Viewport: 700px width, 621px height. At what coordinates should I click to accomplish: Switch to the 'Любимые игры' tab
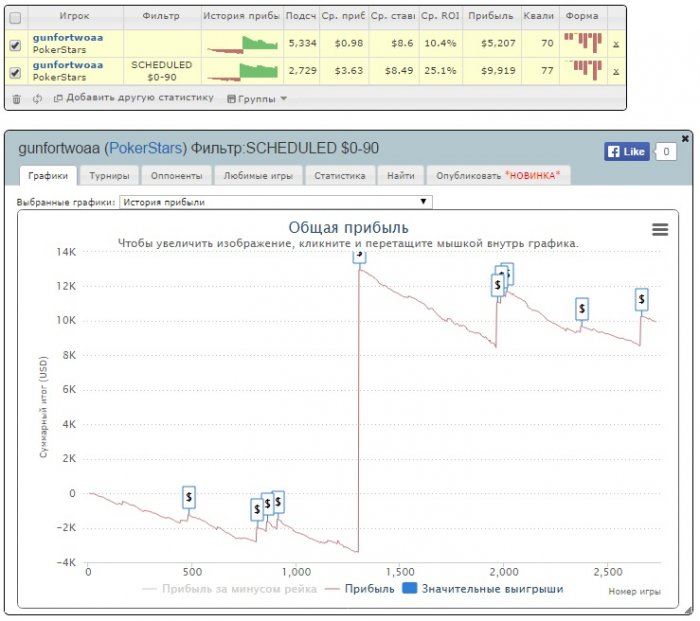pyautogui.click(x=258, y=175)
